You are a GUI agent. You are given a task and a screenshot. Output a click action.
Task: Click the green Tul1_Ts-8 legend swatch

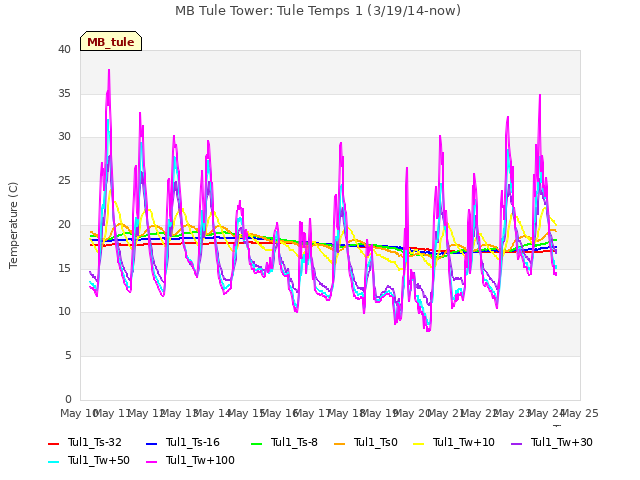click(x=256, y=443)
